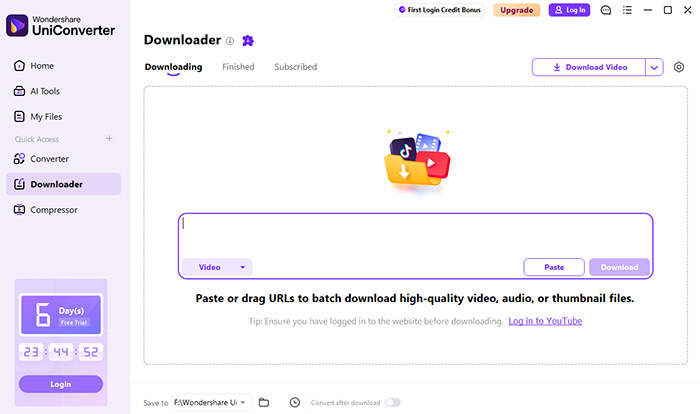Click the Upgrade button
The image size is (700, 414).
[x=517, y=10]
